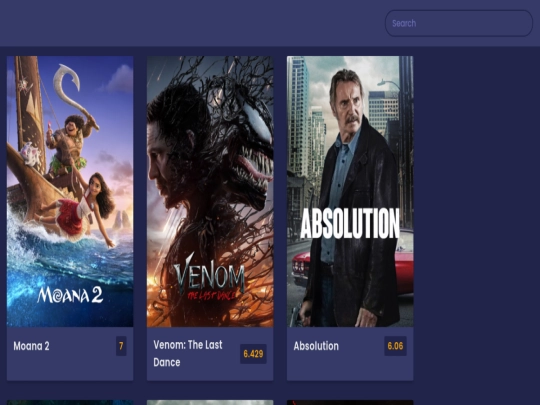Open the partially visible bottom-left movie card
540x405 pixels.
[x=70, y=403]
